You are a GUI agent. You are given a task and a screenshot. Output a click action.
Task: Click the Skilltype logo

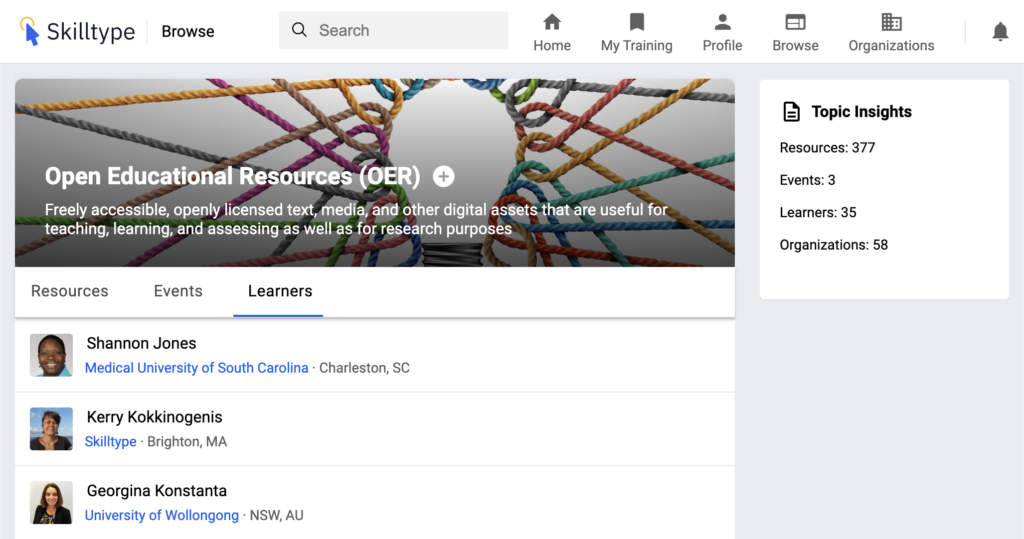coord(77,31)
